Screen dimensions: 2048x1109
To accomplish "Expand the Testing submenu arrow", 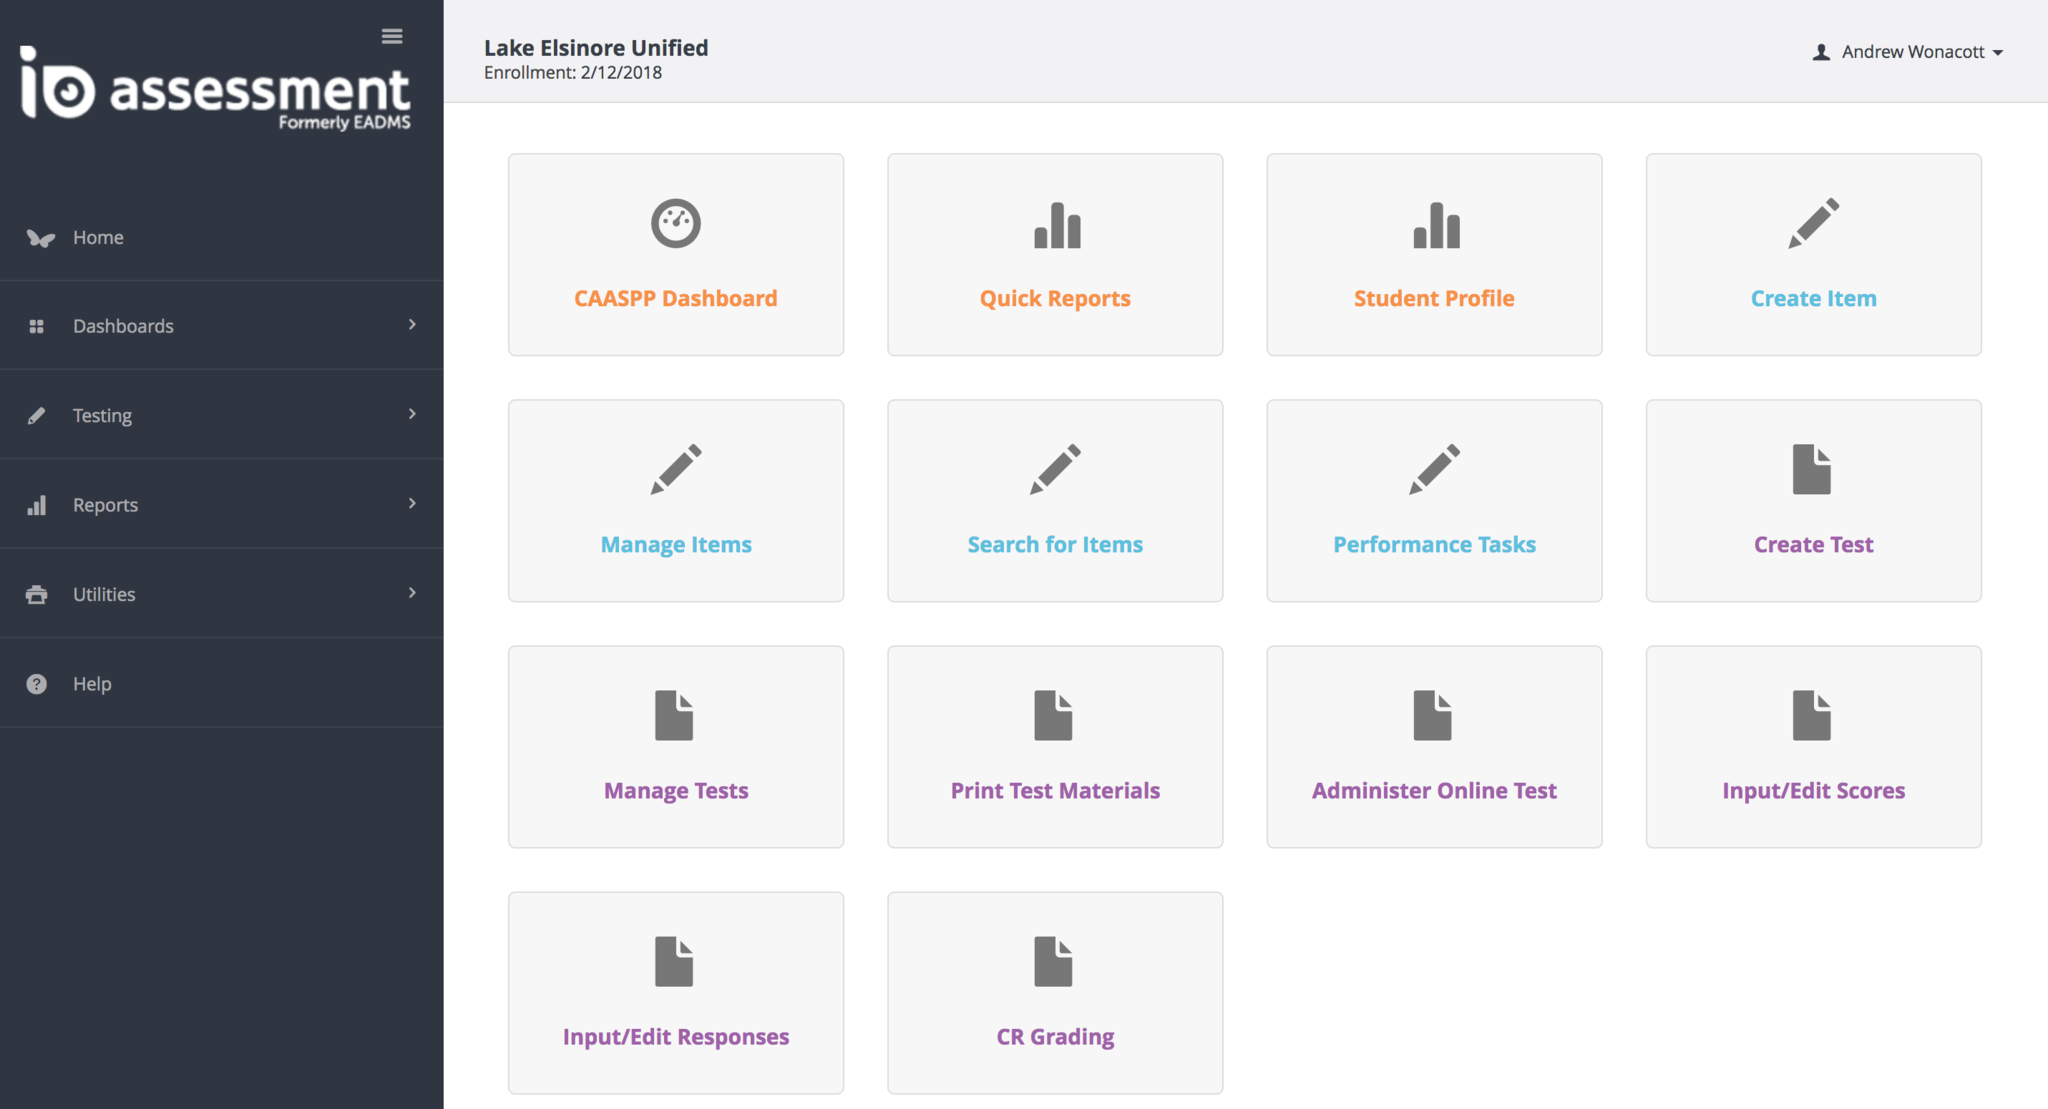I will point(412,414).
